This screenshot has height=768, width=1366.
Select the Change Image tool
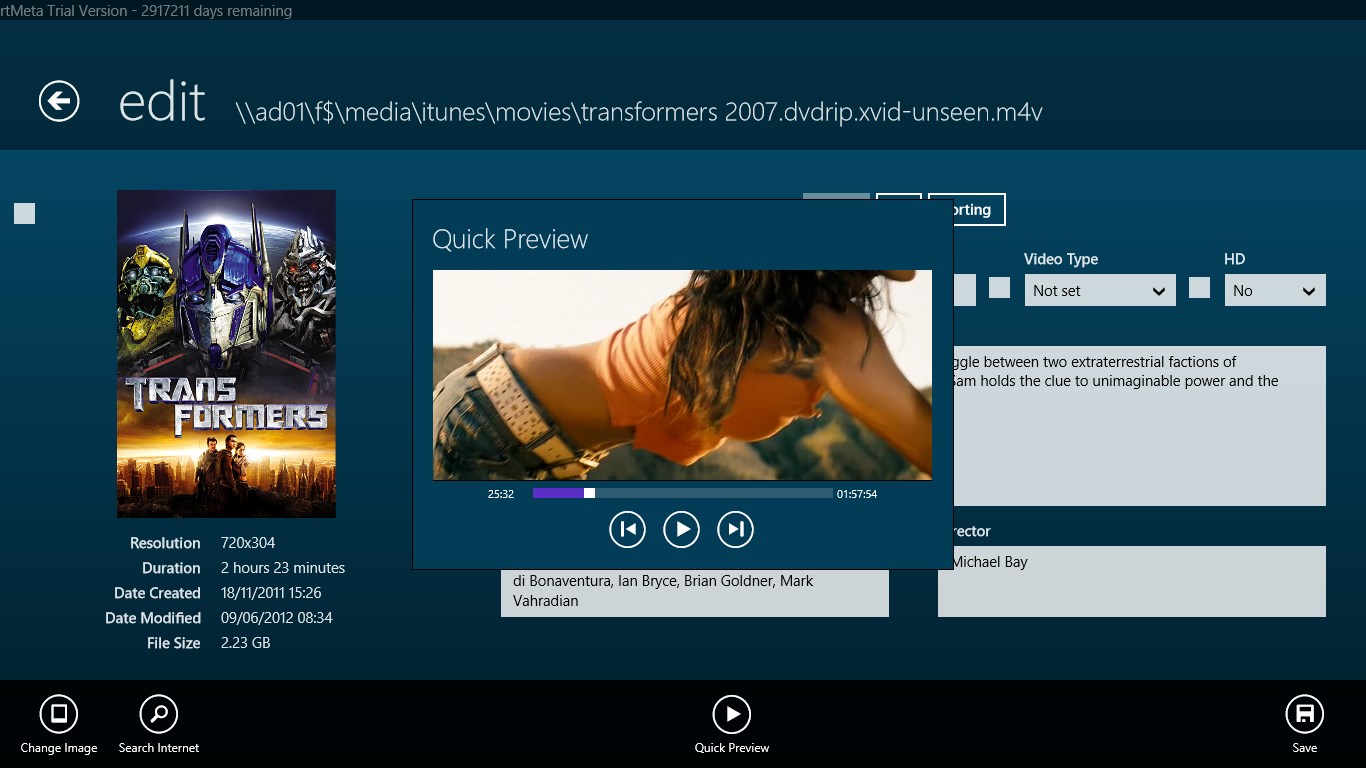click(x=58, y=715)
